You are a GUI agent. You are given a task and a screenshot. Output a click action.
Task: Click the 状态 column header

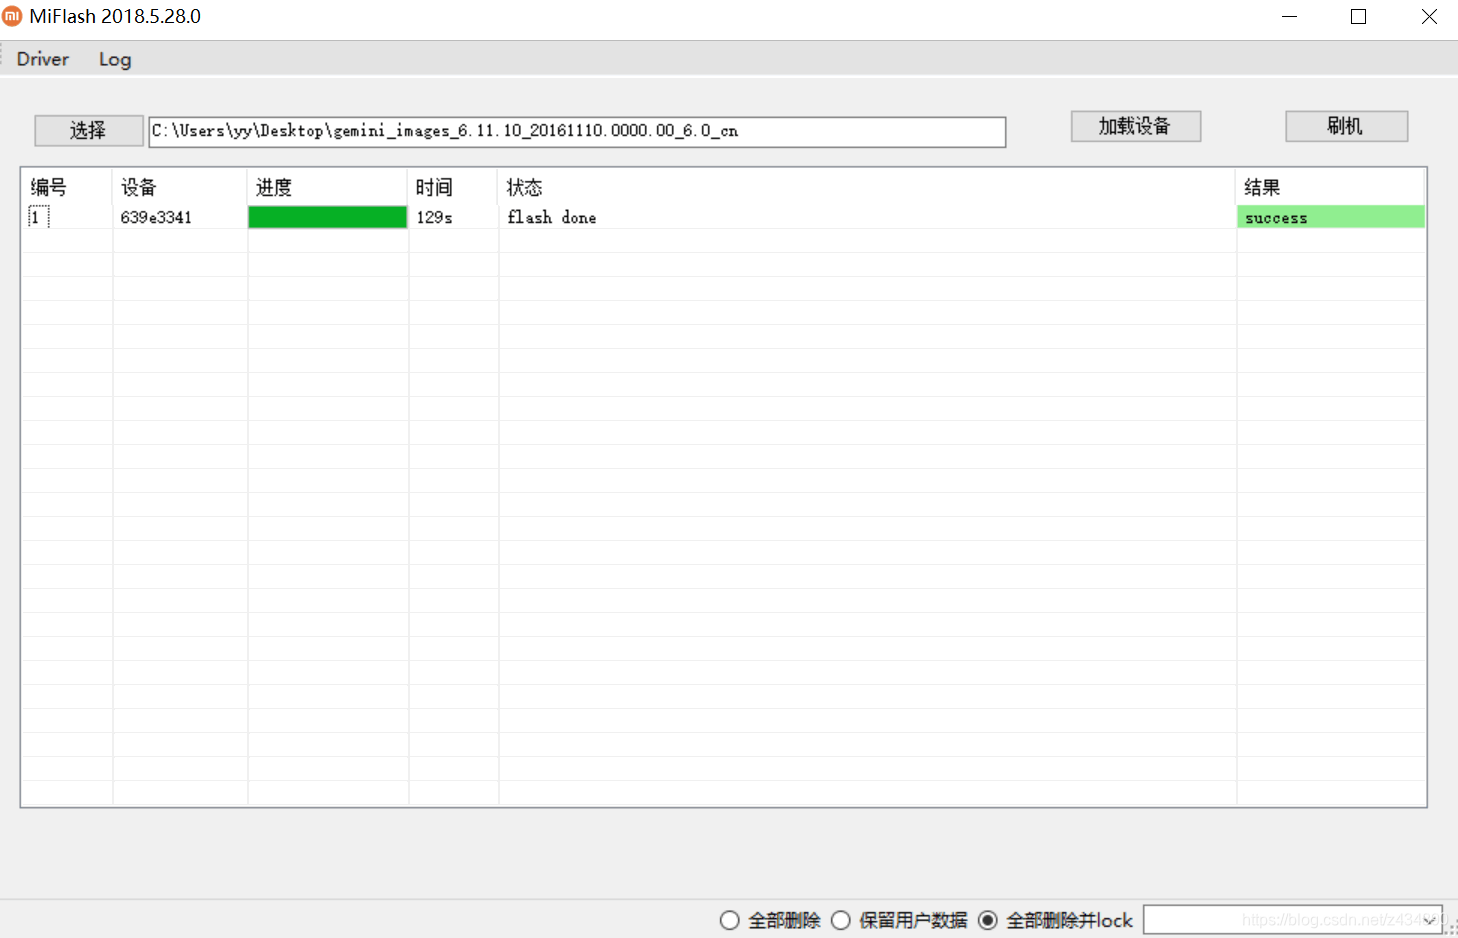[867, 187]
